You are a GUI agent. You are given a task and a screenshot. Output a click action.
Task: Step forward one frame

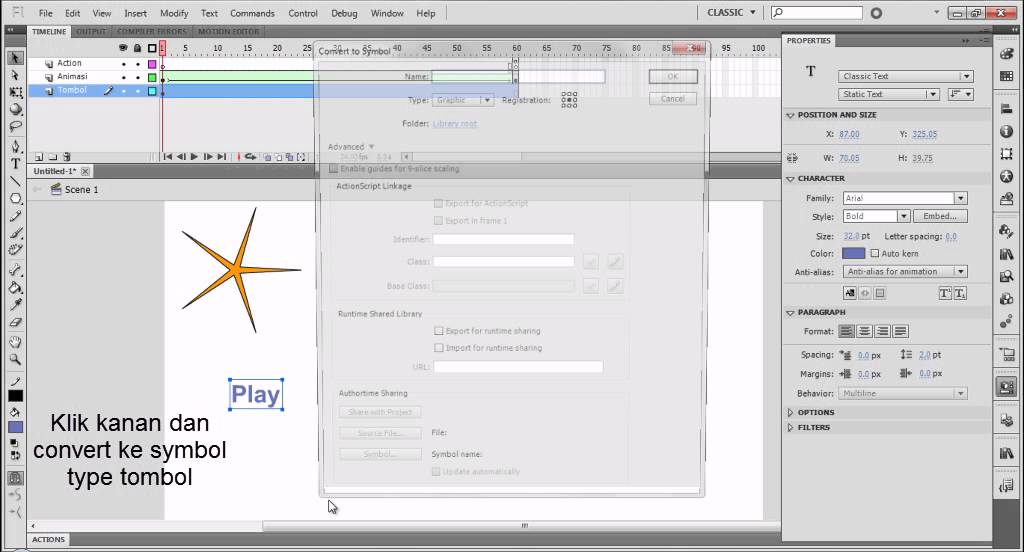click(x=208, y=157)
